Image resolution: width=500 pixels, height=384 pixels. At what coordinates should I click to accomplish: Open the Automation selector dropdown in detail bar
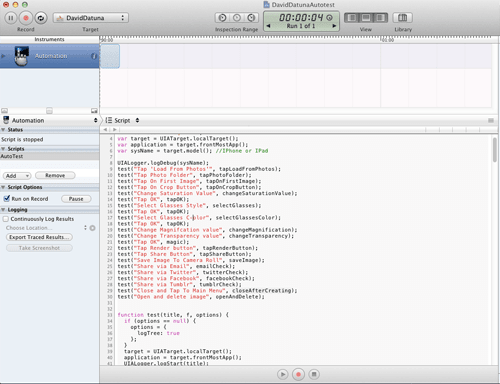pos(50,120)
